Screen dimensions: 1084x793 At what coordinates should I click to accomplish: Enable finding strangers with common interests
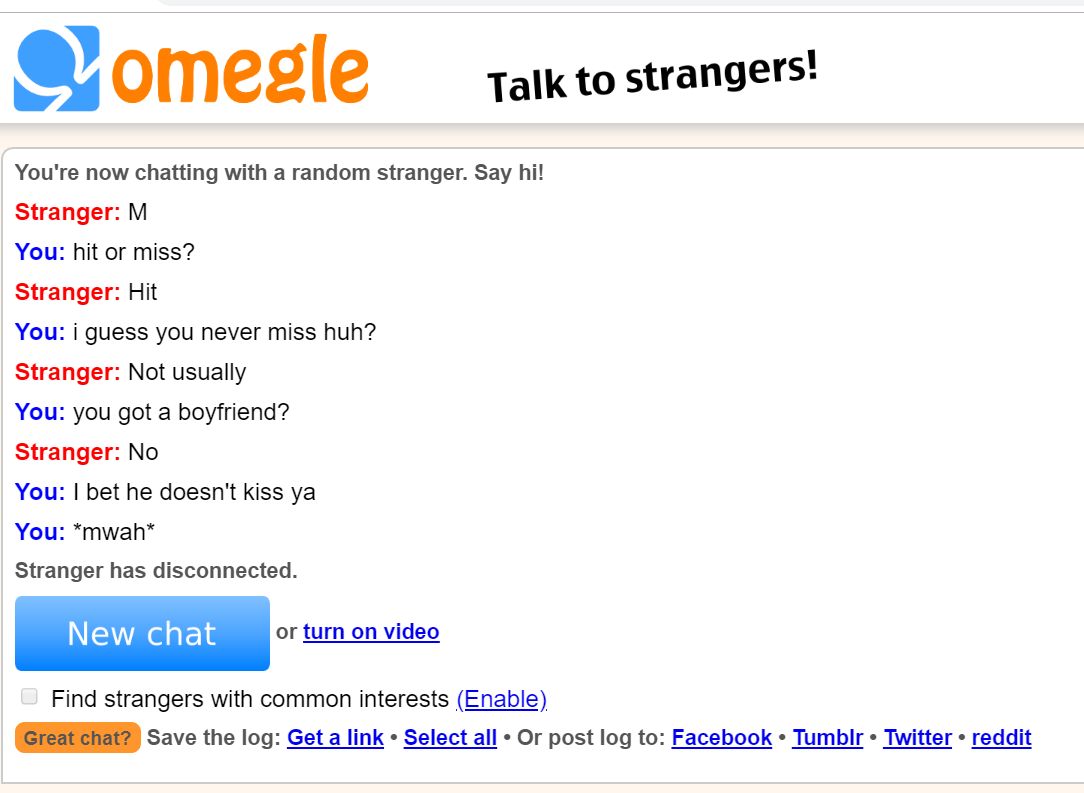tap(29, 695)
